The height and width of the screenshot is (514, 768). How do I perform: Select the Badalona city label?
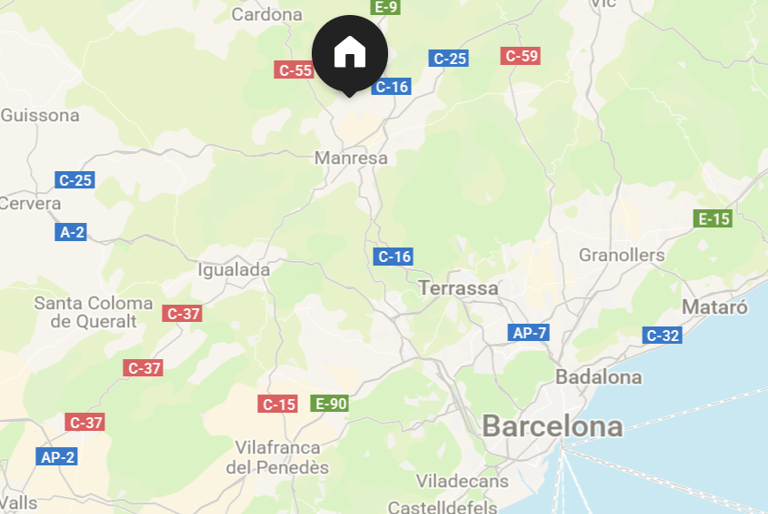[599, 377]
